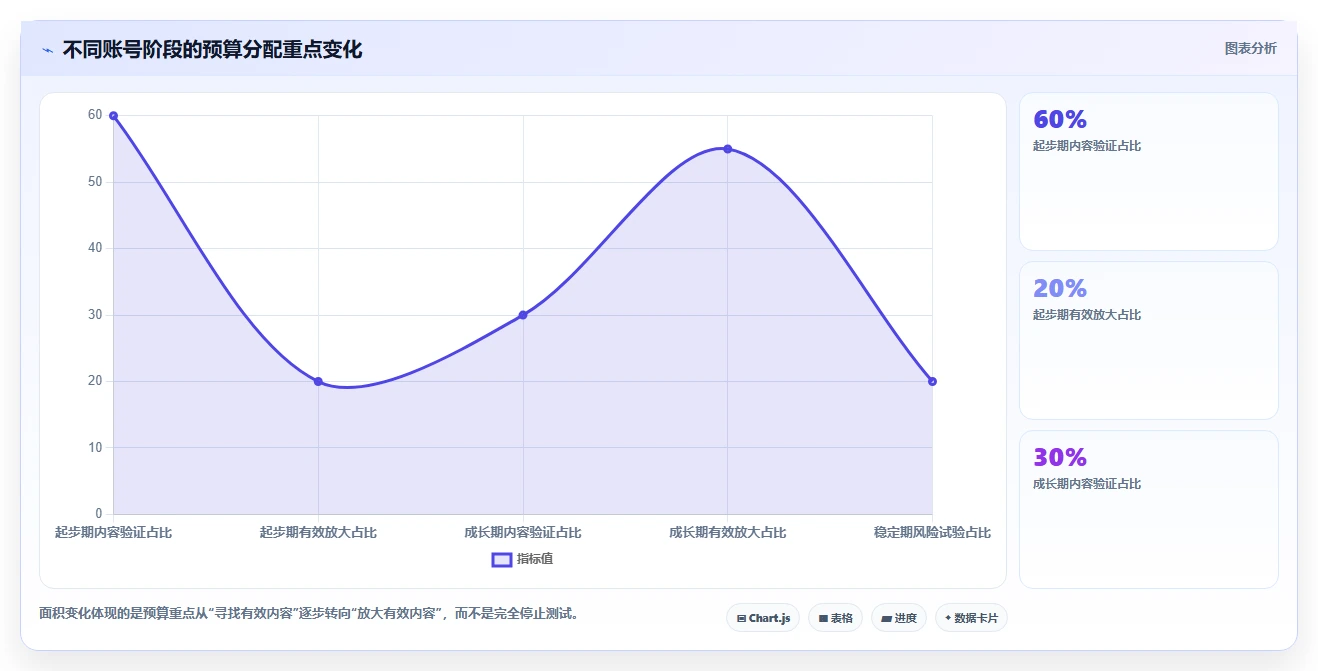Click the title 不同账号阶段的预算分配重点变化
This screenshot has height=671, width=1318.
point(212,49)
